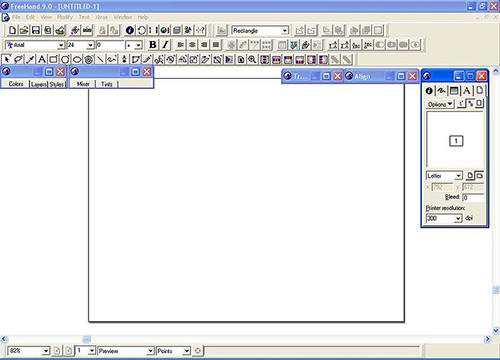The width and height of the screenshot is (500, 360).
Task: Switch to the Tints tab
Action: point(107,84)
